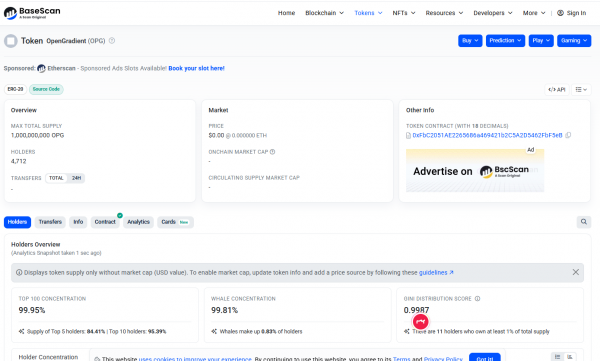
Task: Switch to the Cards tab
Action: [175, 222]
